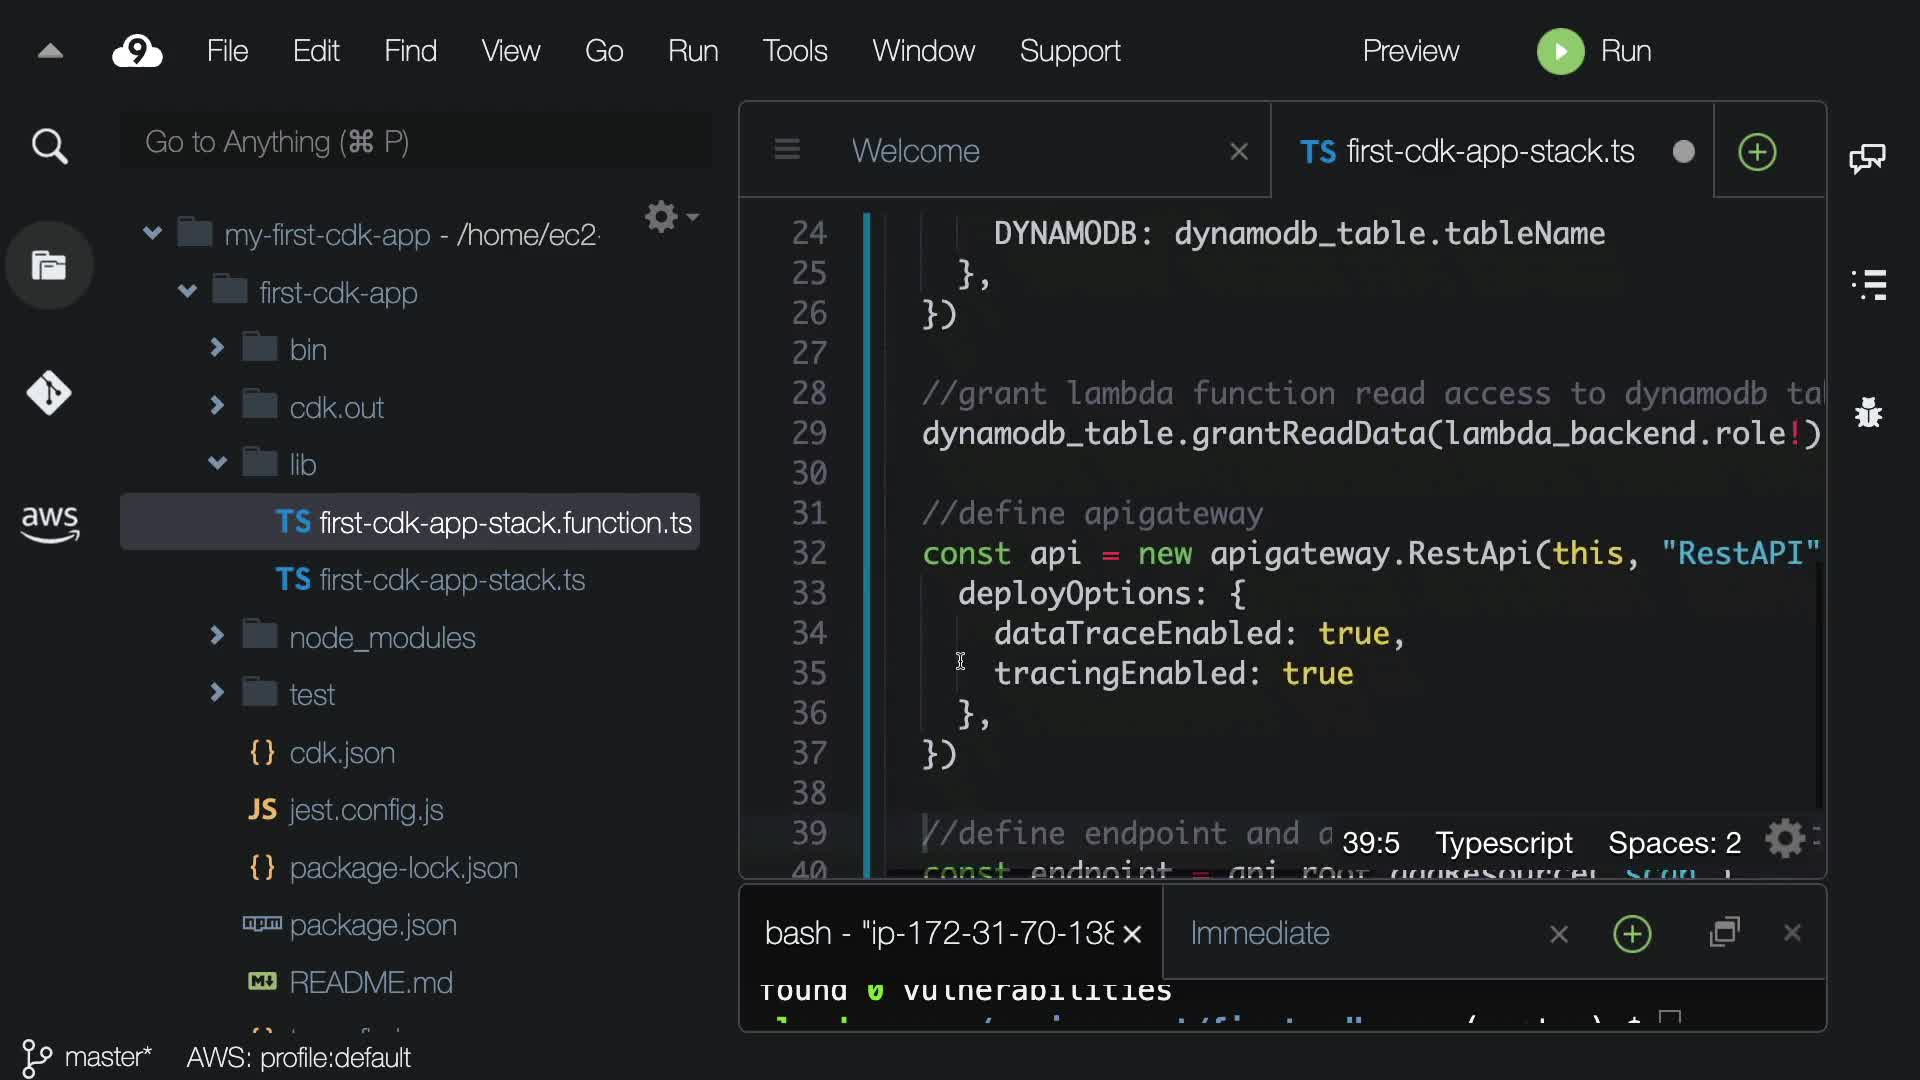This screenshot has height=1080, width=1920.
Task: Switch to the Welcome tab
Action: (x=915, y=151)
